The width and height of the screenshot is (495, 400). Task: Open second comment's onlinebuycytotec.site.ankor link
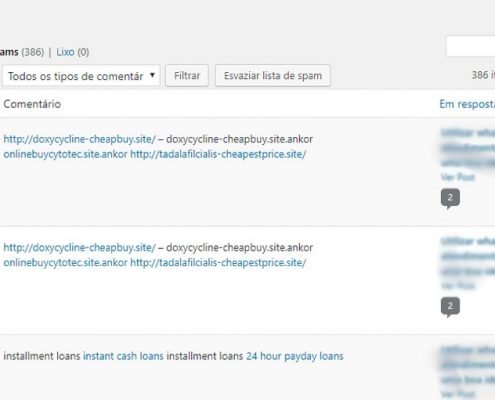coord(65,262)
